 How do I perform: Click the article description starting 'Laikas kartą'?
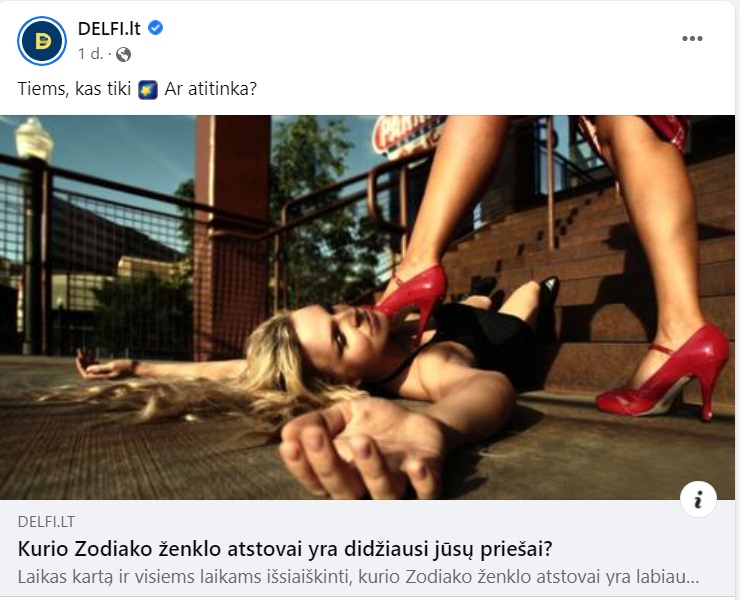(358, 577)
